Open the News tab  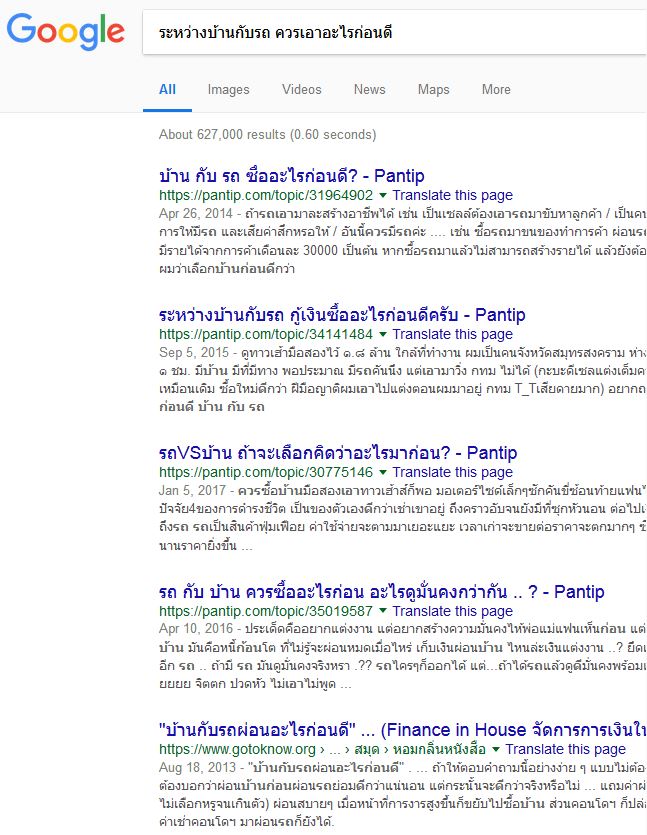pyautogui.click(x=370, y=89)
